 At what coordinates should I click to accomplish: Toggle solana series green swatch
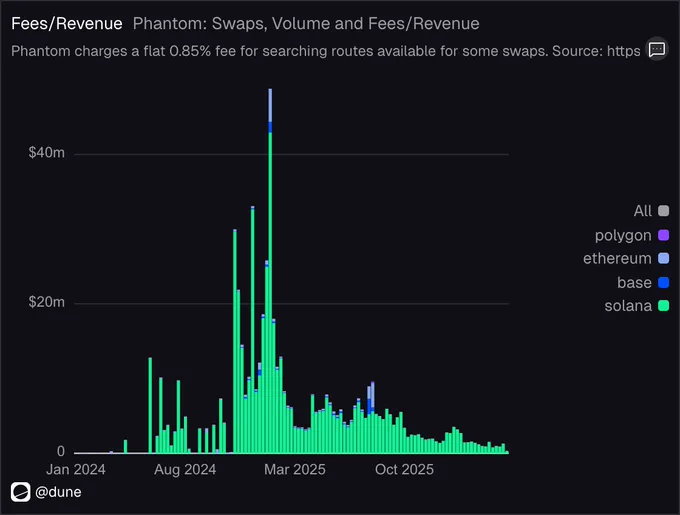(x=664, y=306)
